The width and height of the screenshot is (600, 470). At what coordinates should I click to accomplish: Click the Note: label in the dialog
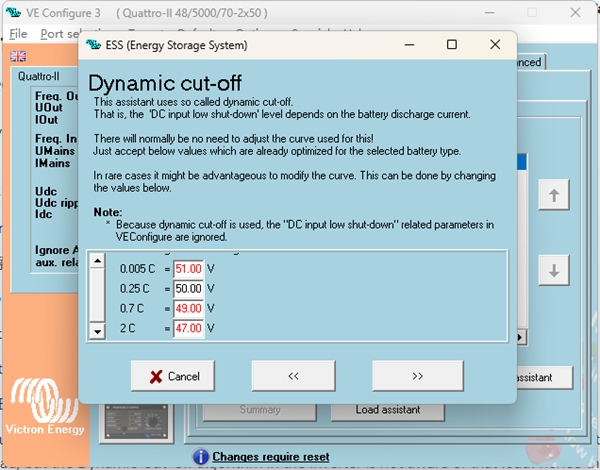[108, 212]
